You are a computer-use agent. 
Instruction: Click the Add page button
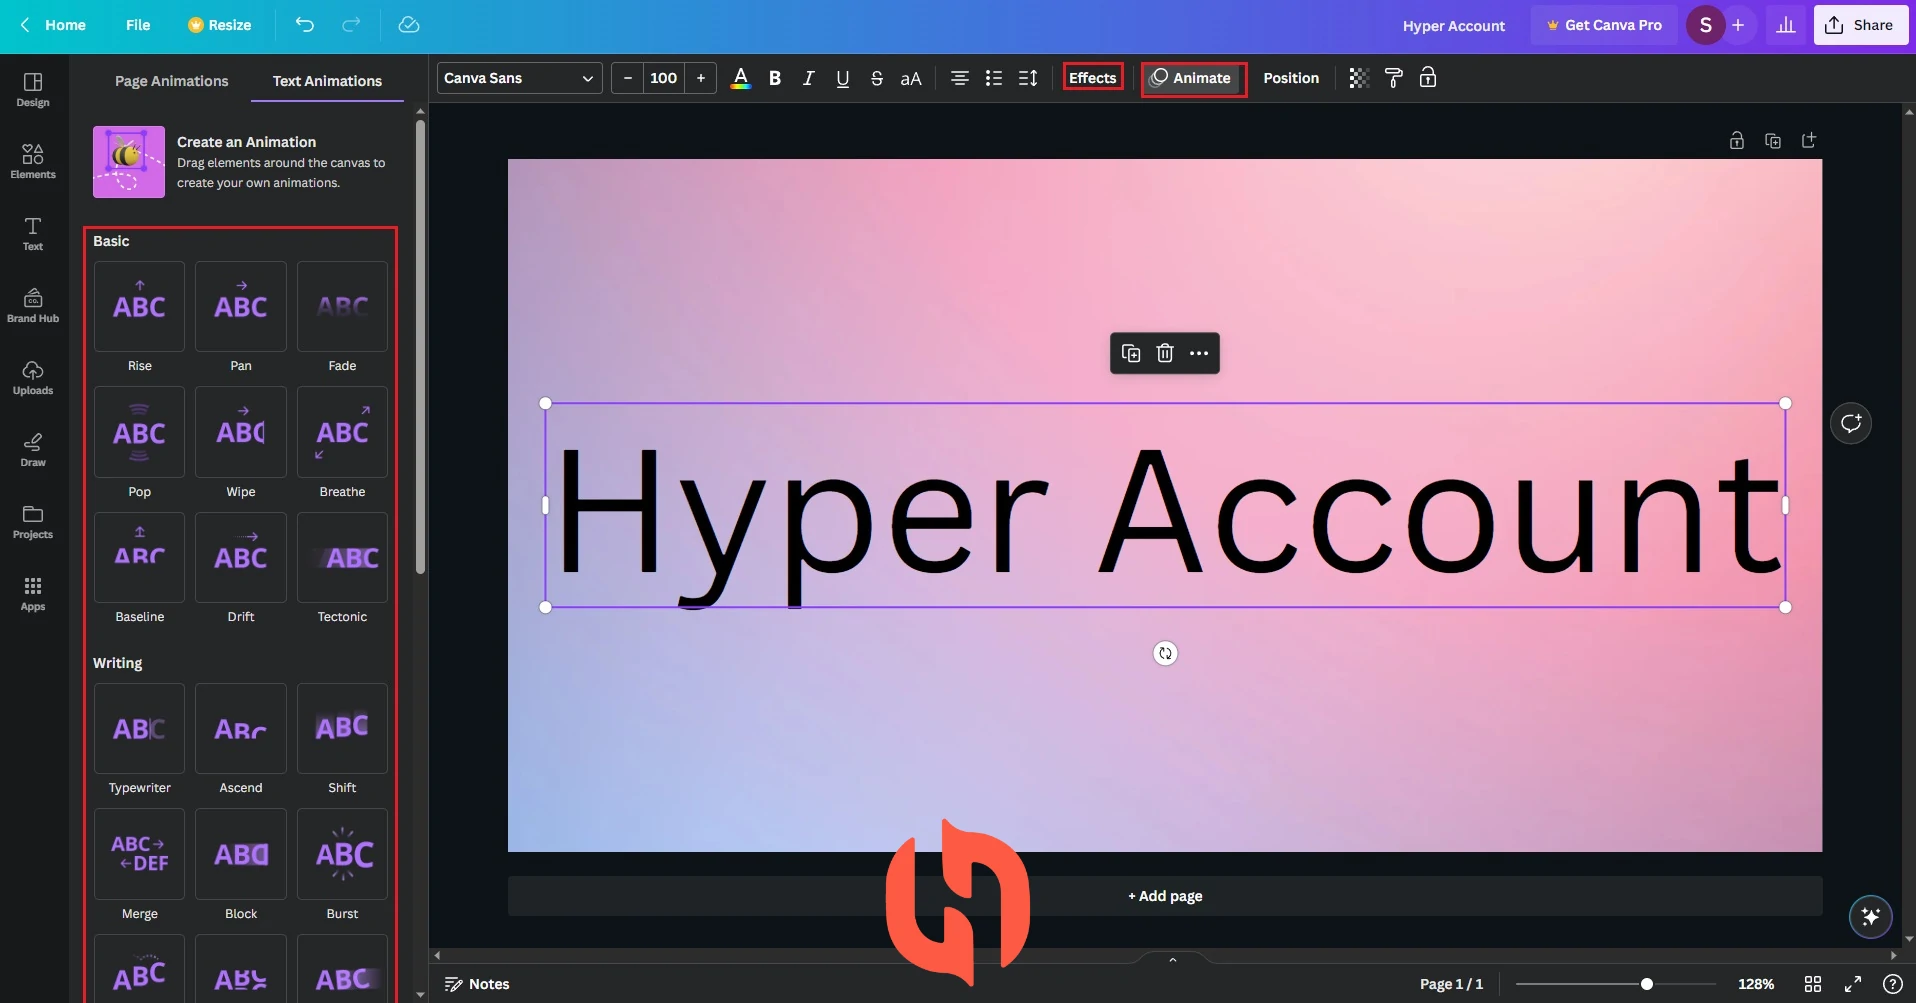[x=1164, y=896]
